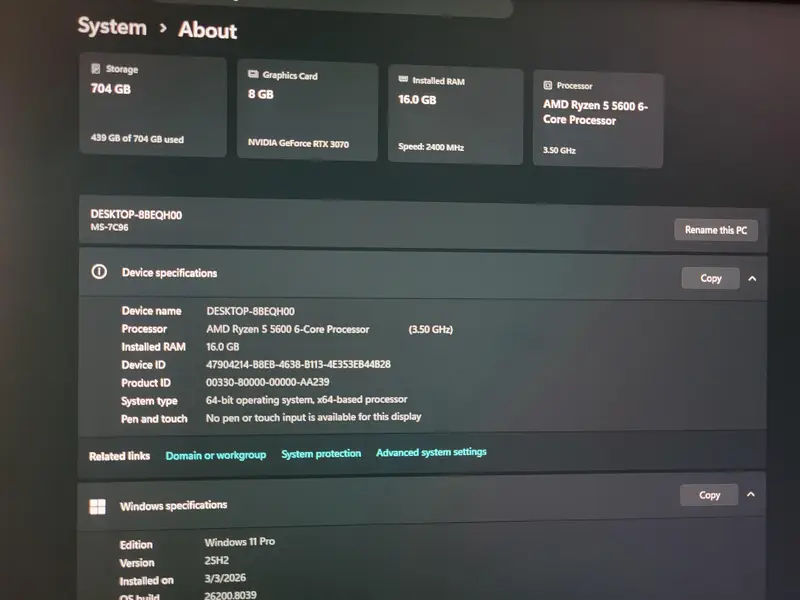Screen dimensions: 800x600
Task: Click 'No pen or touch input' text
Action: point(313,417)
